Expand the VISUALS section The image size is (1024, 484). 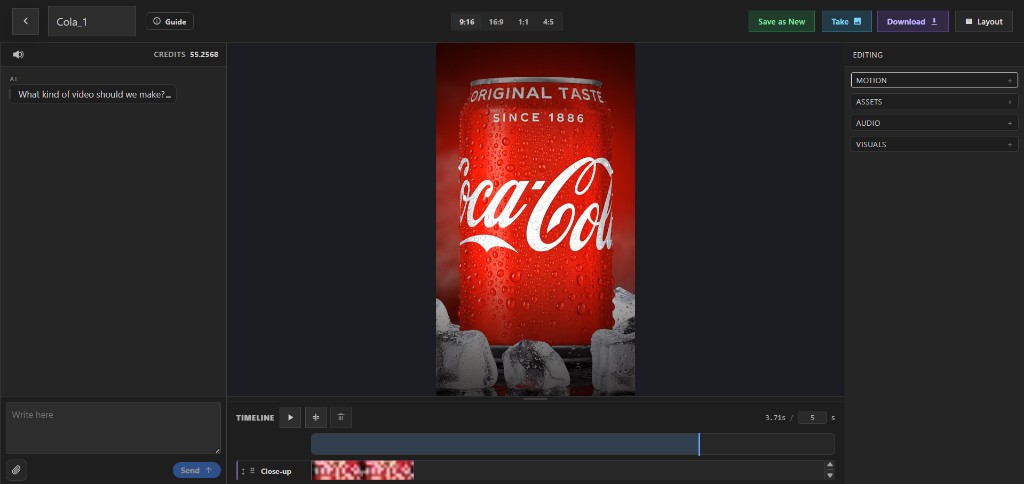pos(934,144)
